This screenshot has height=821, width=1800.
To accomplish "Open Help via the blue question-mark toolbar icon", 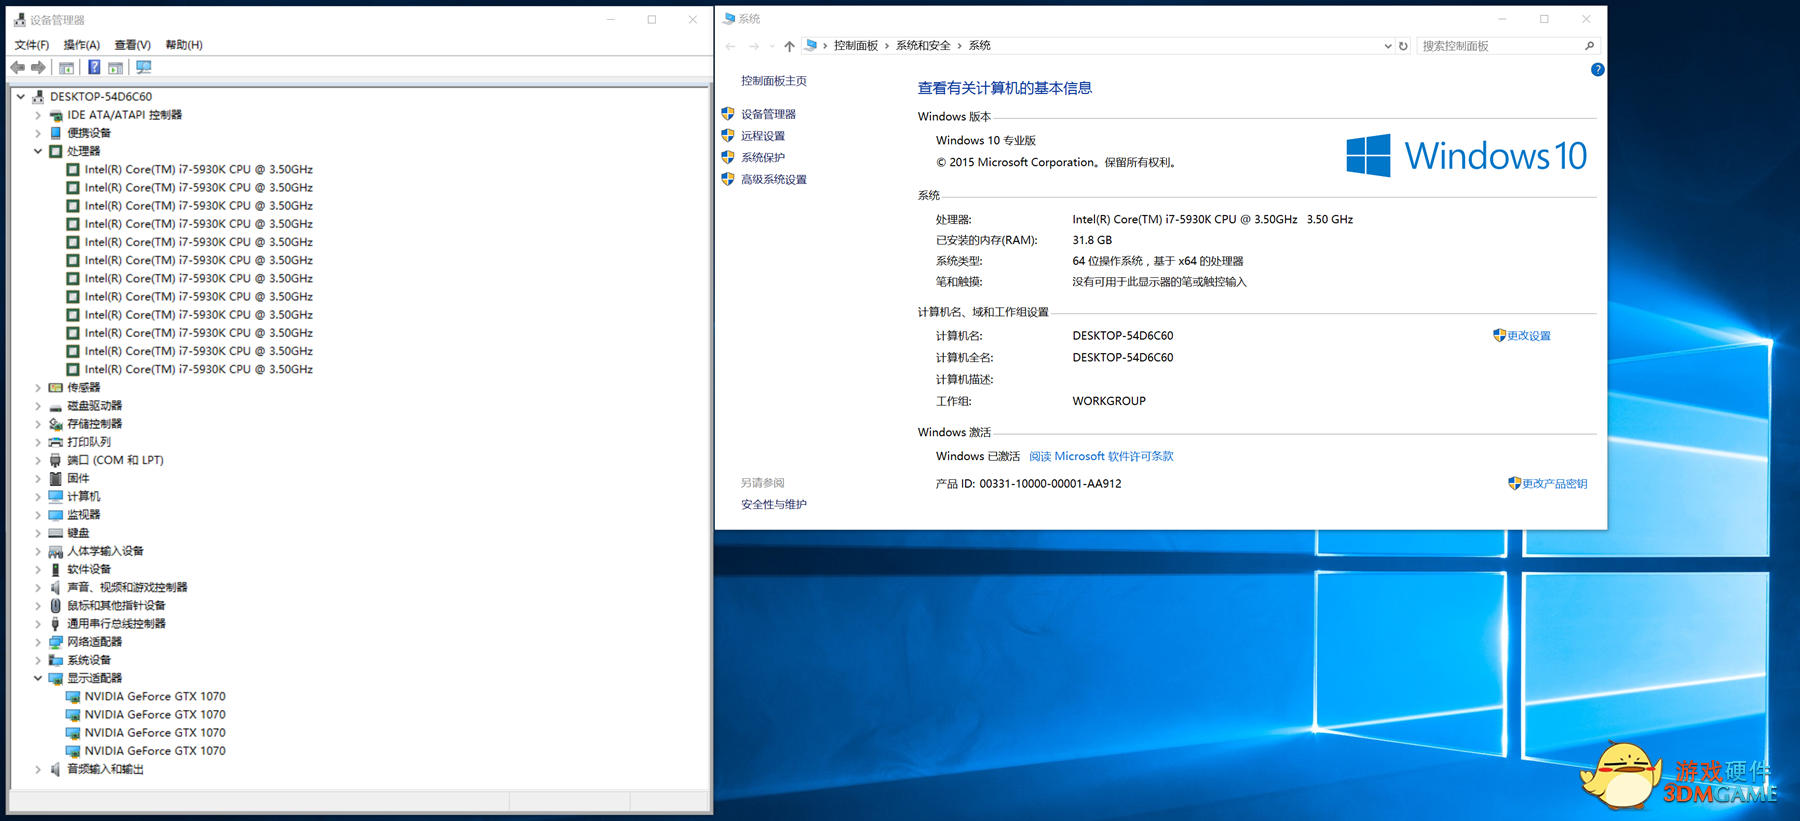I will click(x=94, y=67).
